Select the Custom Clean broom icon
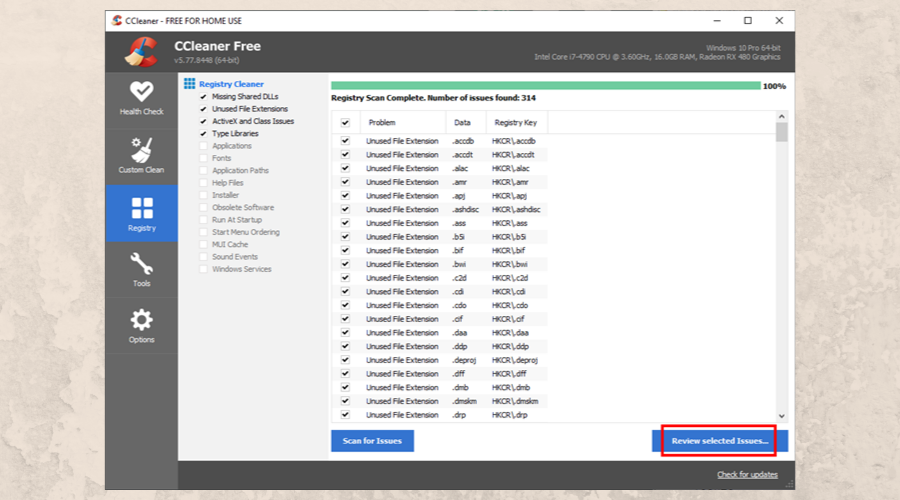Screen dimensions: 900x500 tap(141, 149)
